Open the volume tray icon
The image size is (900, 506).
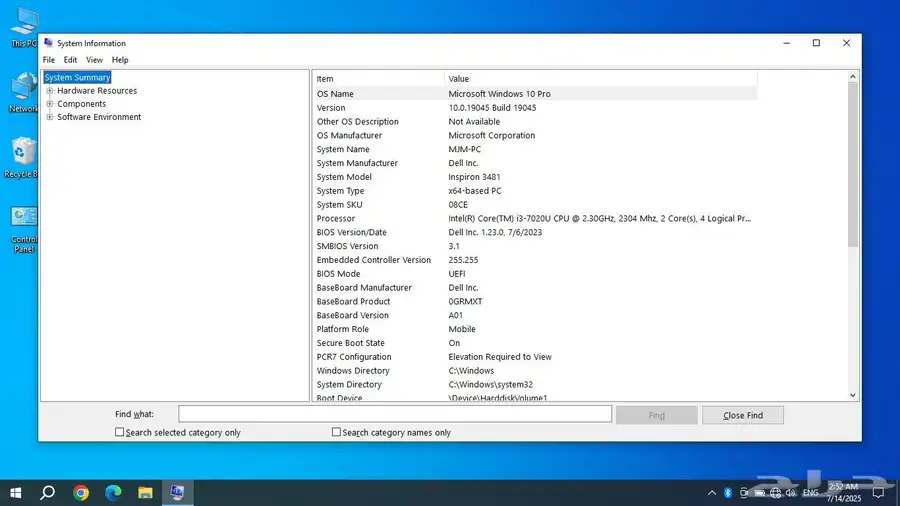click(x=791, y=493)
